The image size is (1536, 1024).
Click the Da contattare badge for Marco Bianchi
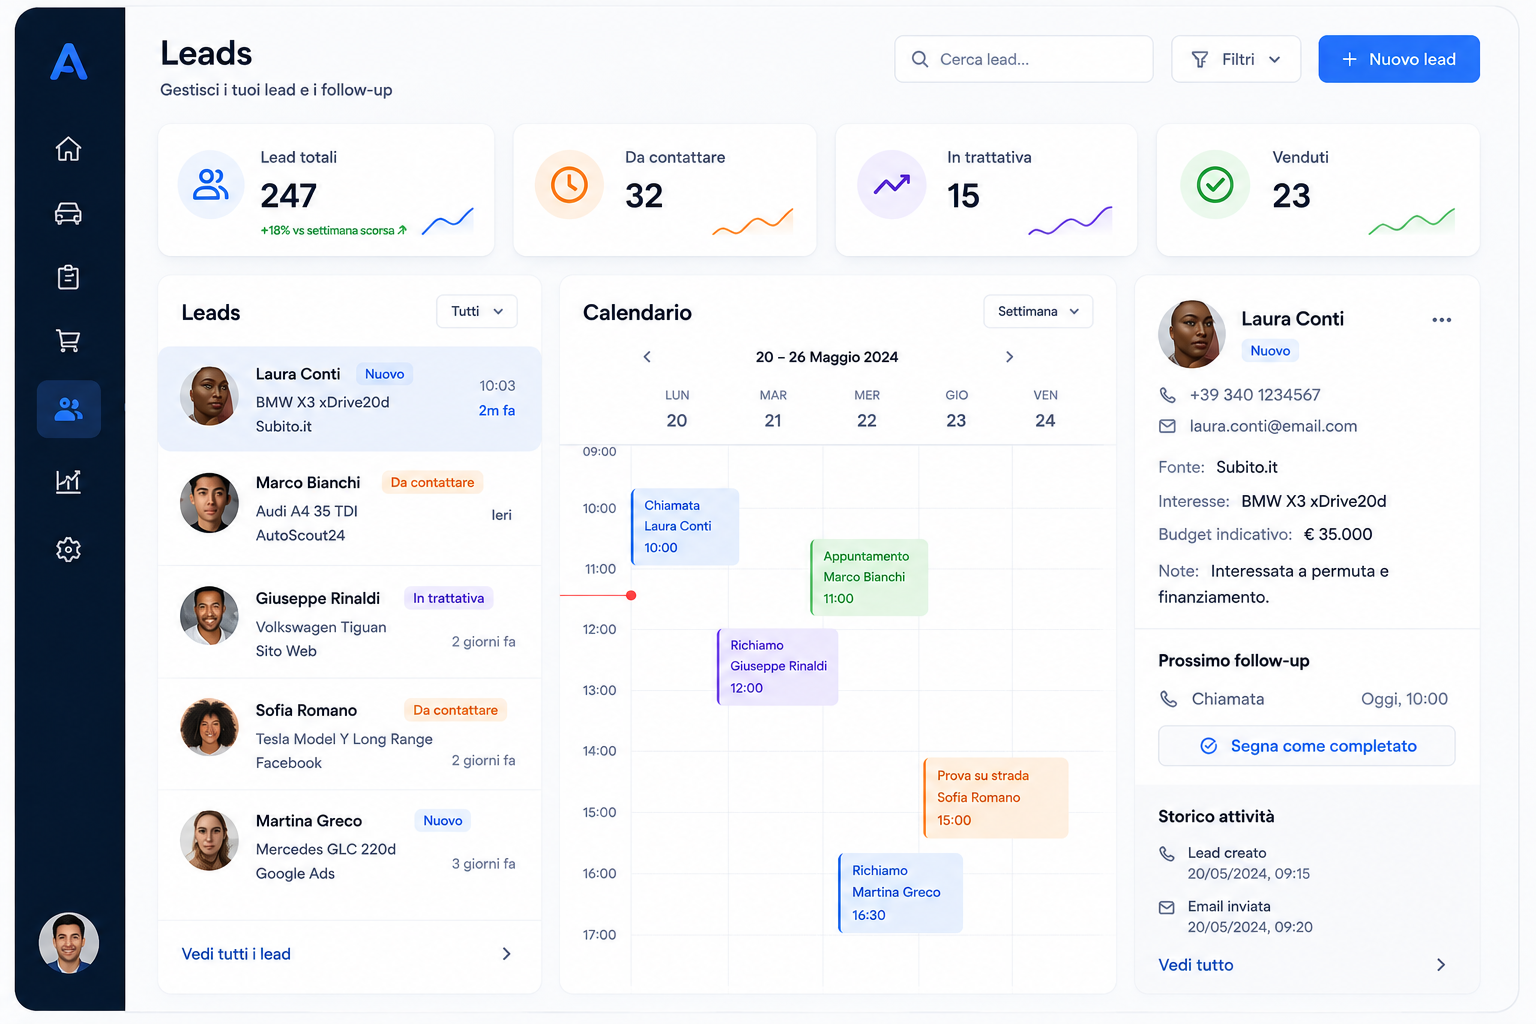(432, 482)
